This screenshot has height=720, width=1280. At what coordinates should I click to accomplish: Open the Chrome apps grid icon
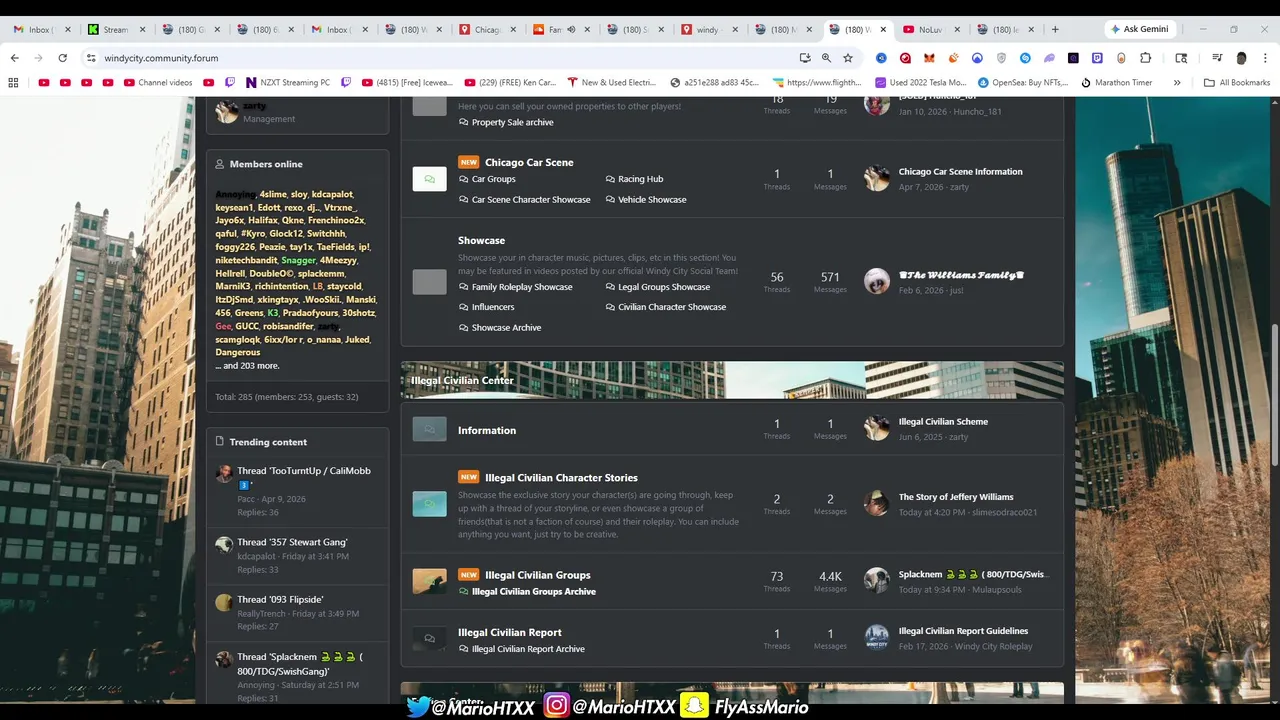tap(13, 83)
